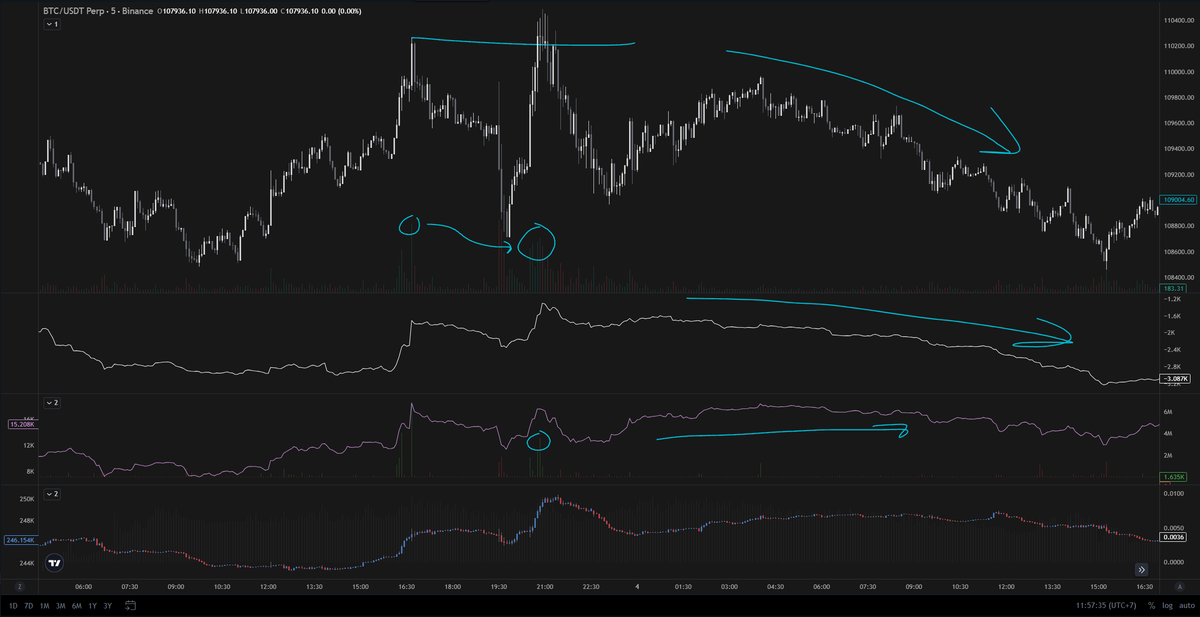This screenshot has height=617, width=1200.
Task: Select the 6M date range
Action: (78, 606)
